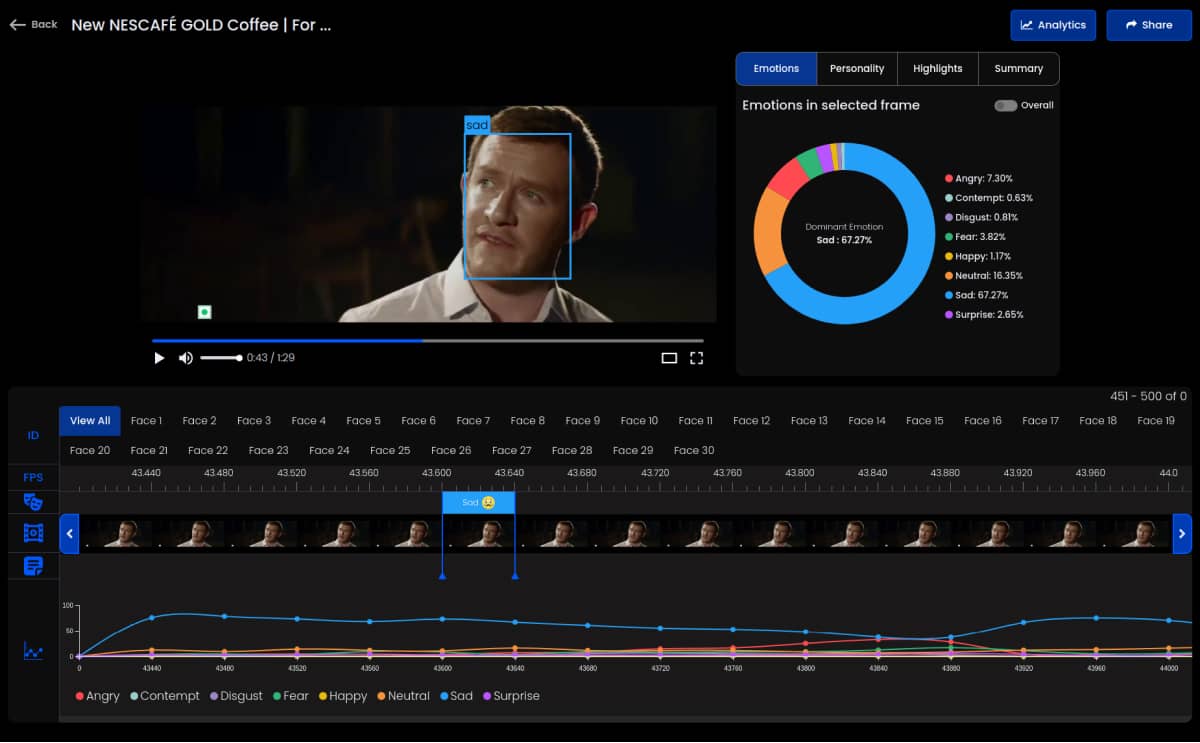The height and width of the screenshot is (743, 1200).
Task: Open the transcript notes sidebar icon
Action: pyautogui.click(x=33, y=566)
